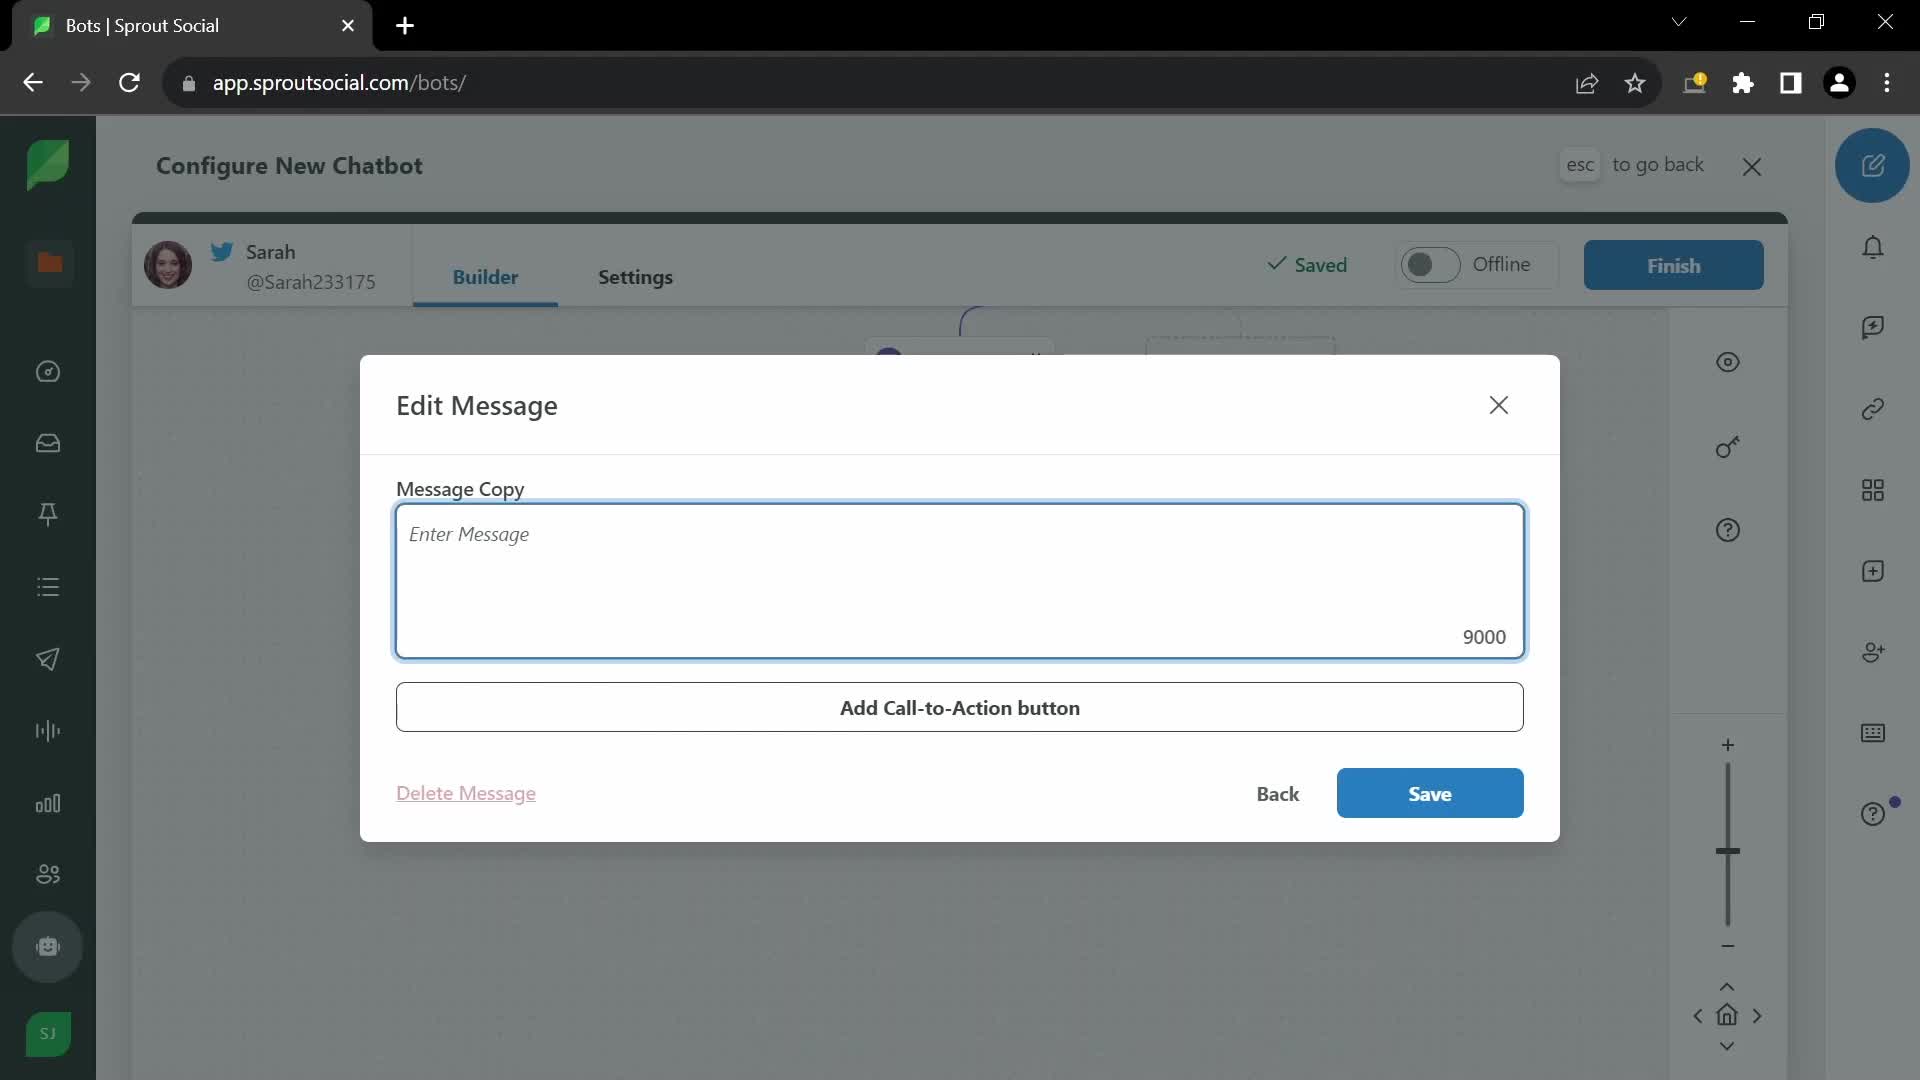This screenshot has width=1920, height=1080.
Task: Select the people/team icon in sidebar
Action: click(49, 873)
